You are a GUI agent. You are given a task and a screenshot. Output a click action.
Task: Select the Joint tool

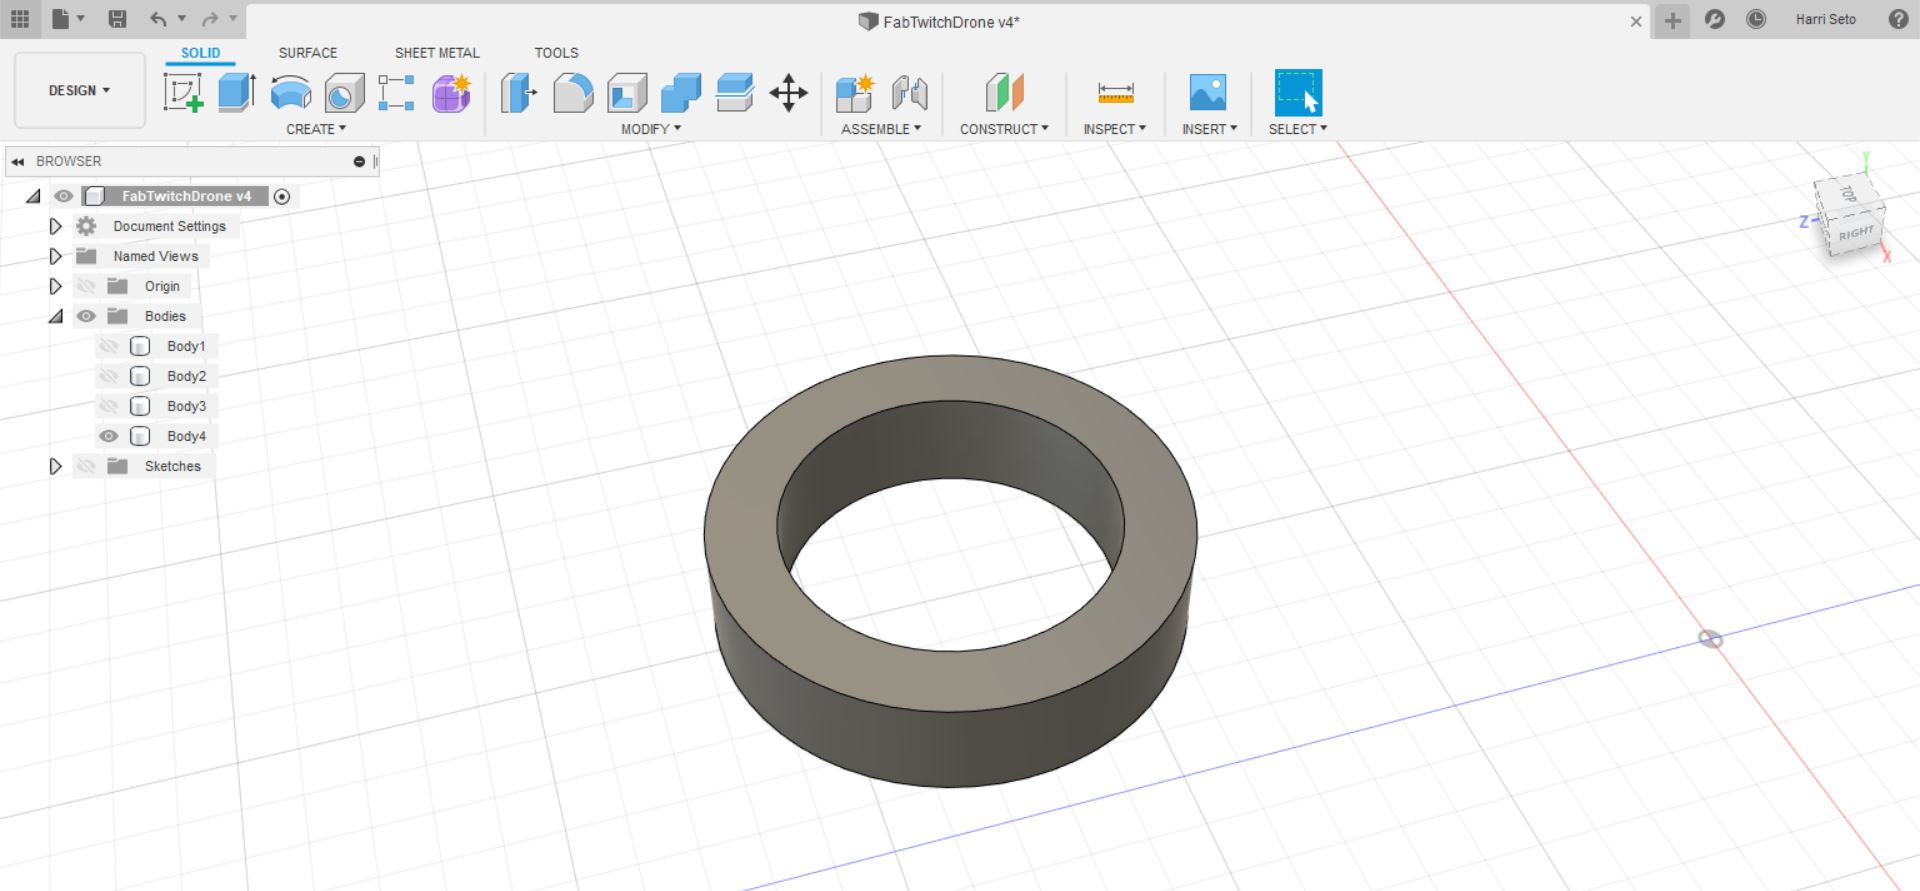[x=909, y=92]
